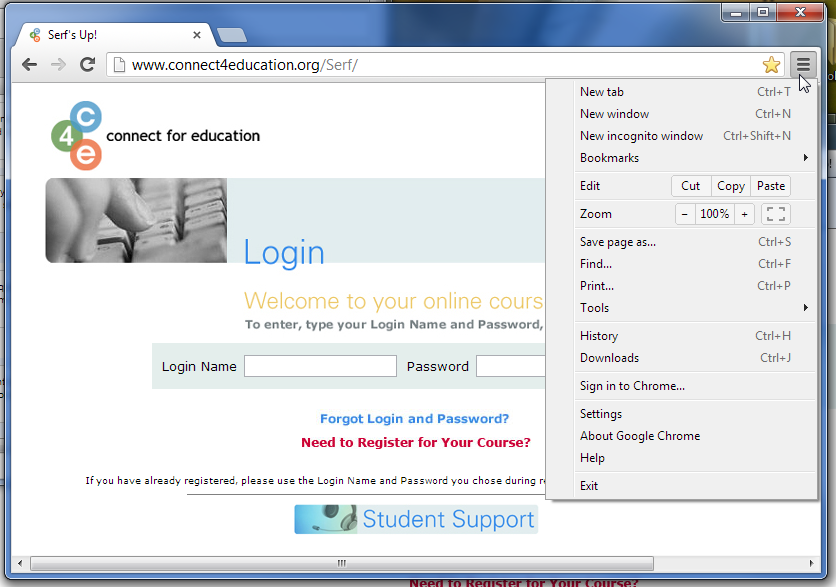Maximize the Chrome window
Viewport: 836px width, 587px height.
(x=763, y=12)
